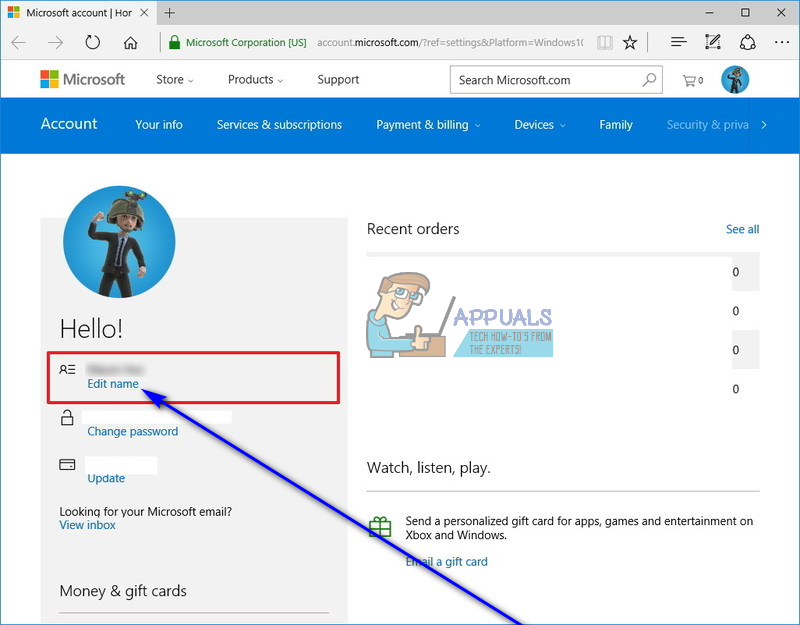The image size is (800, 625).
Task: Go back with the browser back arrow
Action: [19, 42]
